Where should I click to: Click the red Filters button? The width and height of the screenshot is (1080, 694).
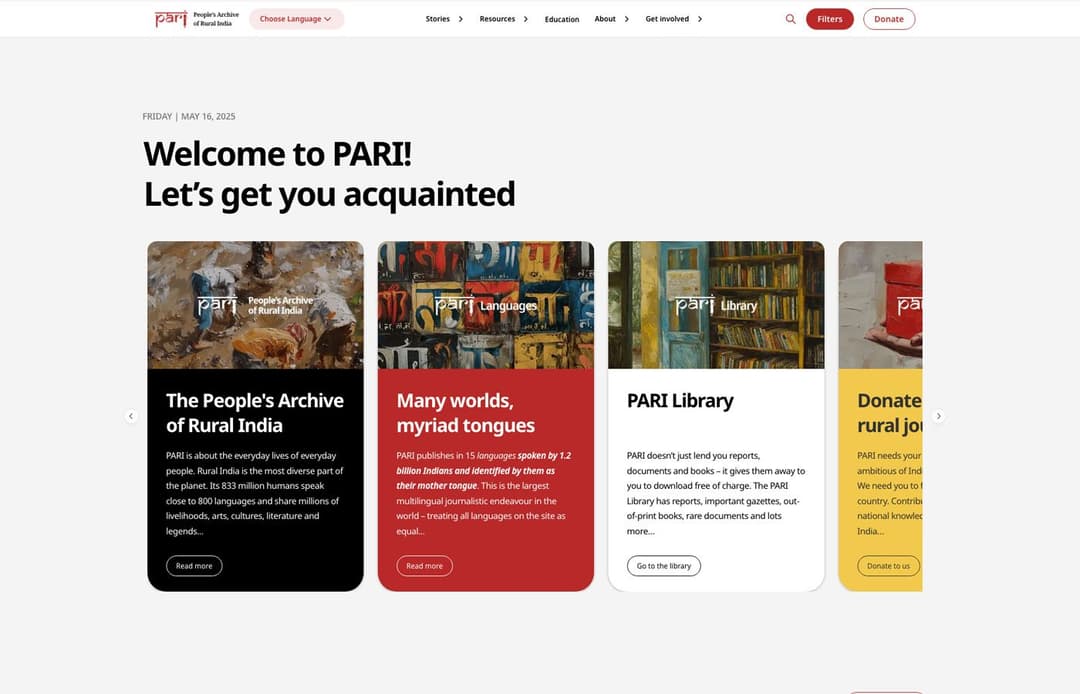829,19
